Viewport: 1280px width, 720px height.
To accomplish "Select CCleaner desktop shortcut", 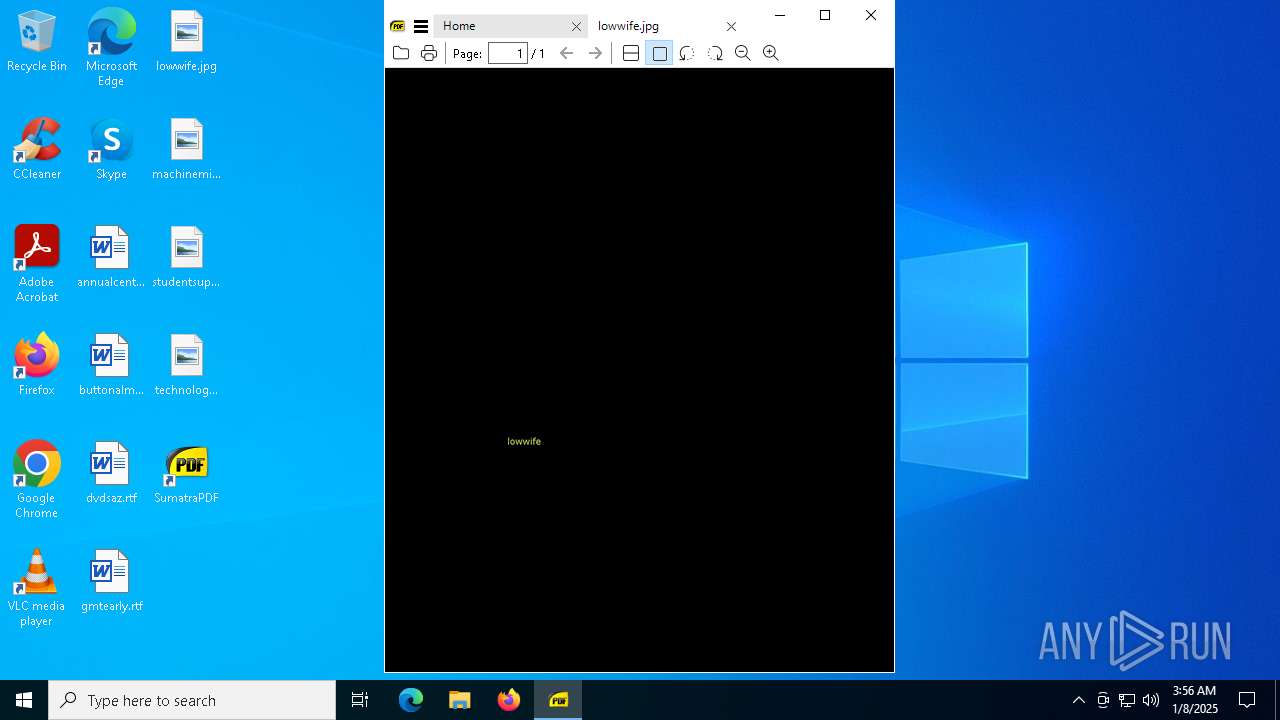I will 37,150.
